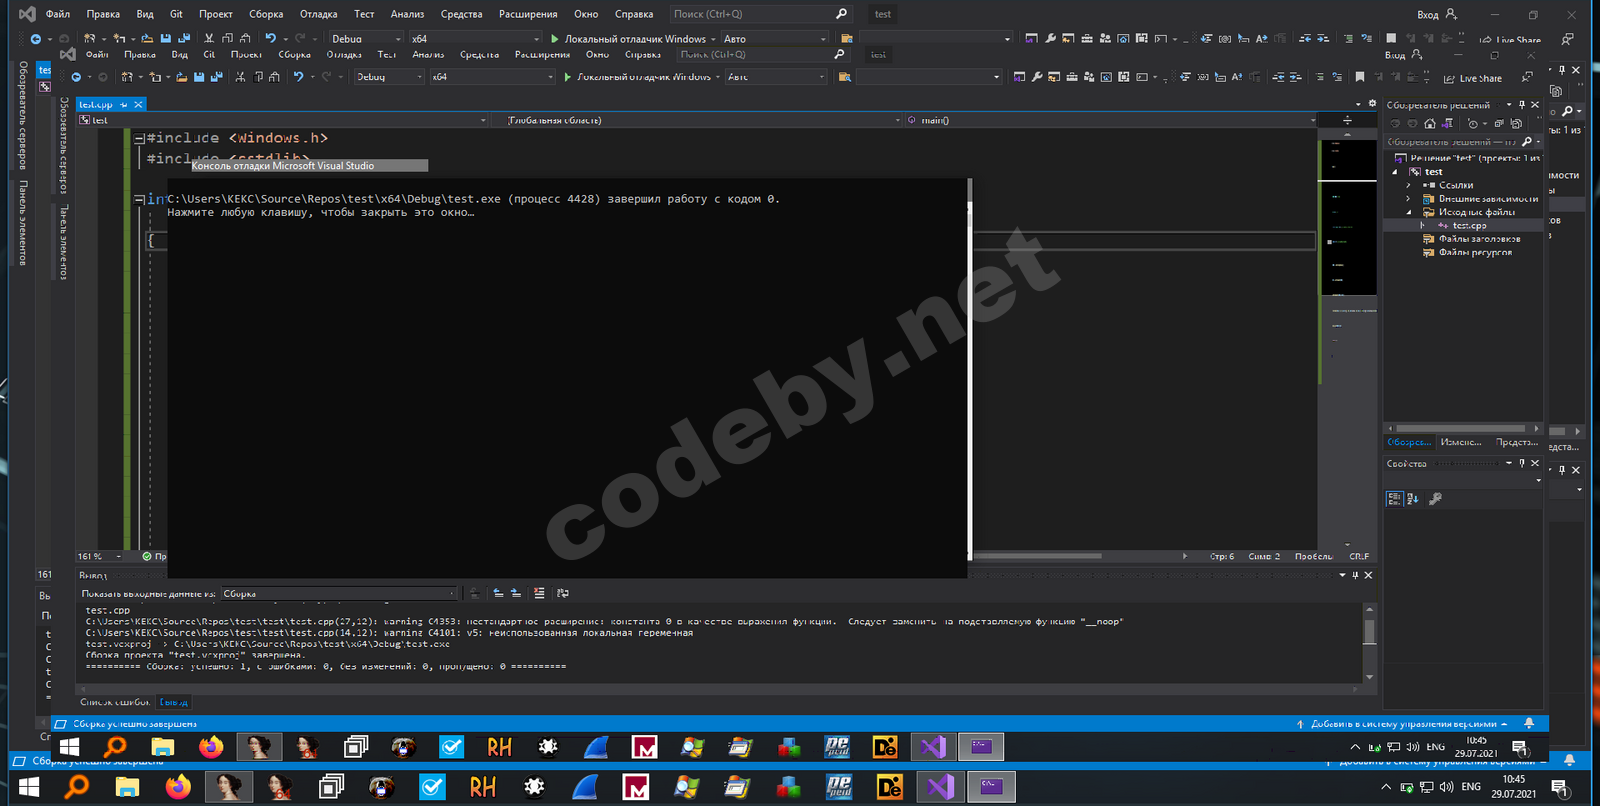Screen dimensions: 1600x806
Task: Expand the Ссылки node in Solution Explorer
Action: [x=1409, y=185]
